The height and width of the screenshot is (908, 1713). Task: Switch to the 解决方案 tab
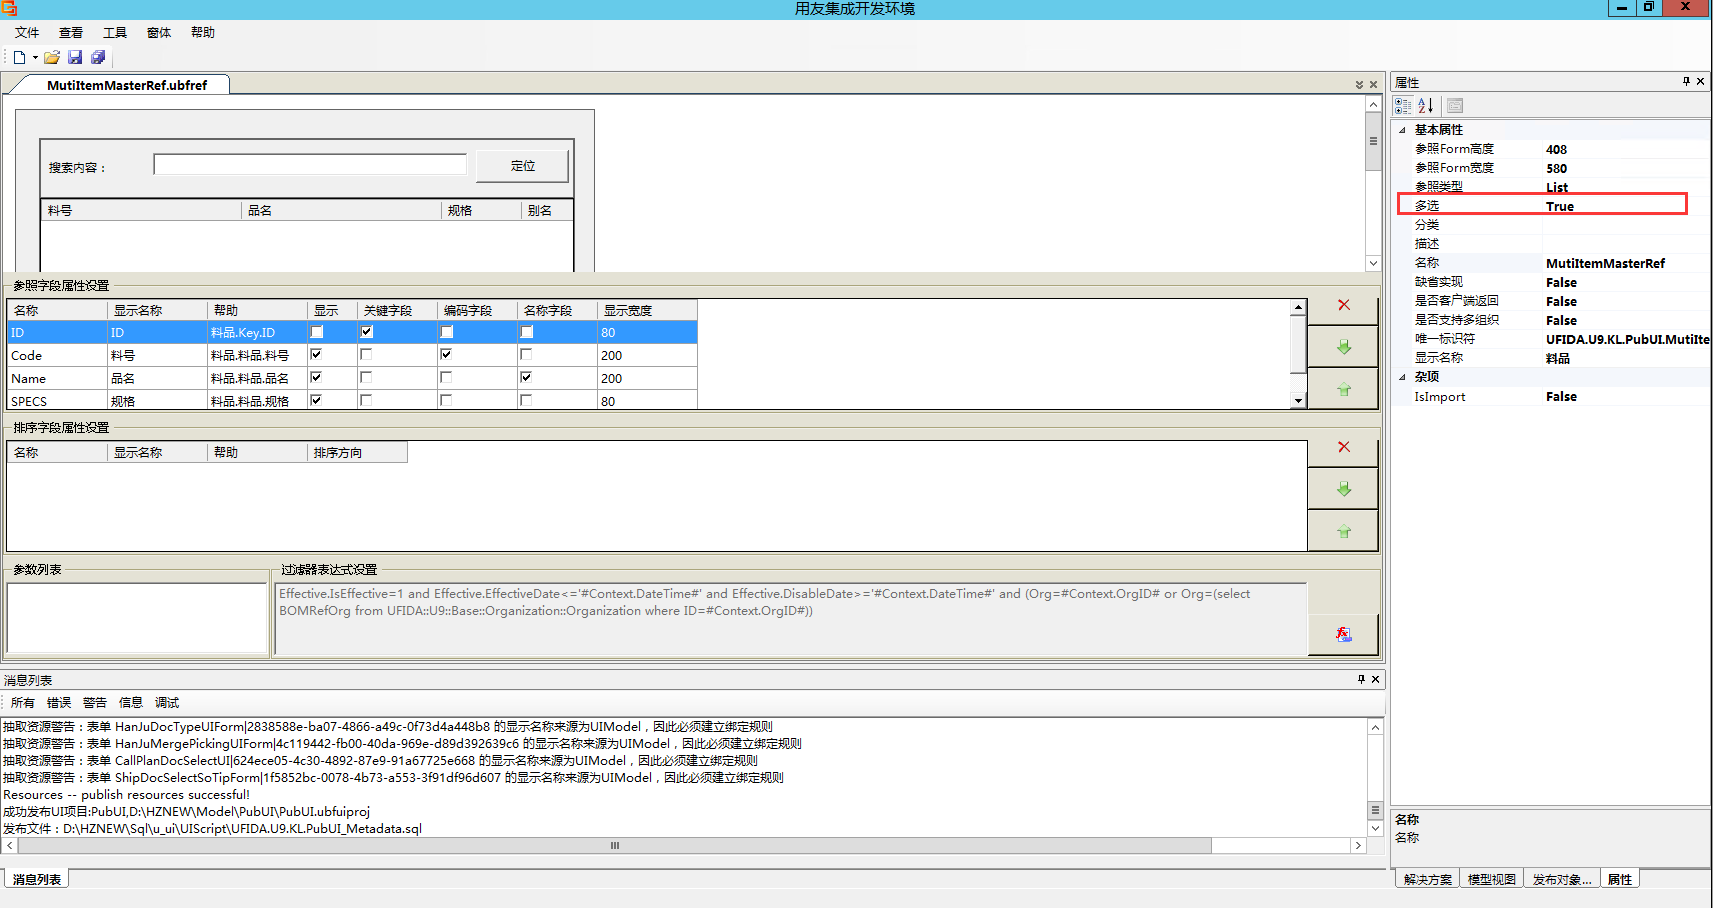1427,880
